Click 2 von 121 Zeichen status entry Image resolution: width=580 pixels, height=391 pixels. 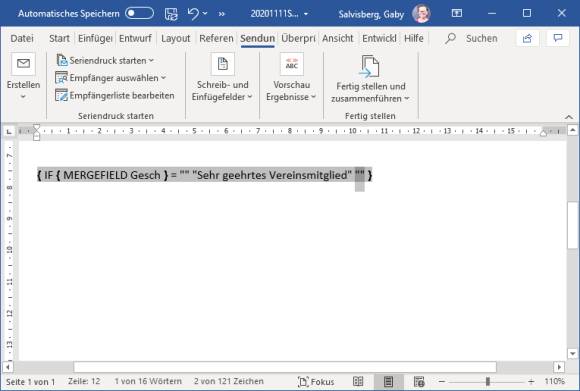tap(229, 381)
